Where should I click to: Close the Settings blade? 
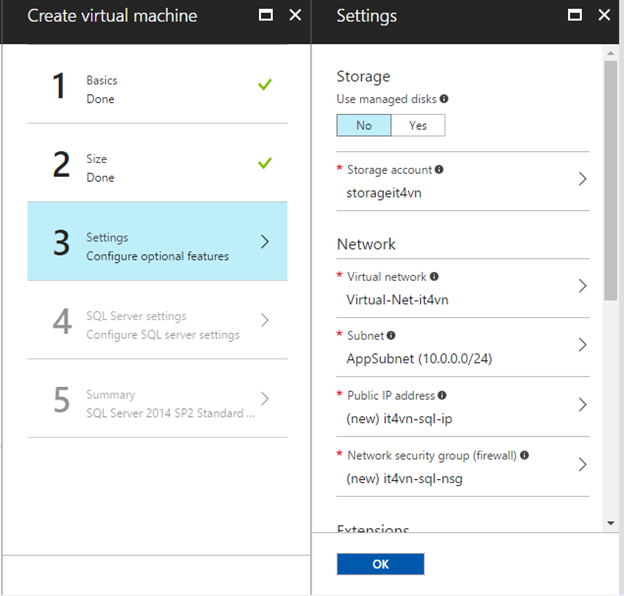click(x=603, y=15)
